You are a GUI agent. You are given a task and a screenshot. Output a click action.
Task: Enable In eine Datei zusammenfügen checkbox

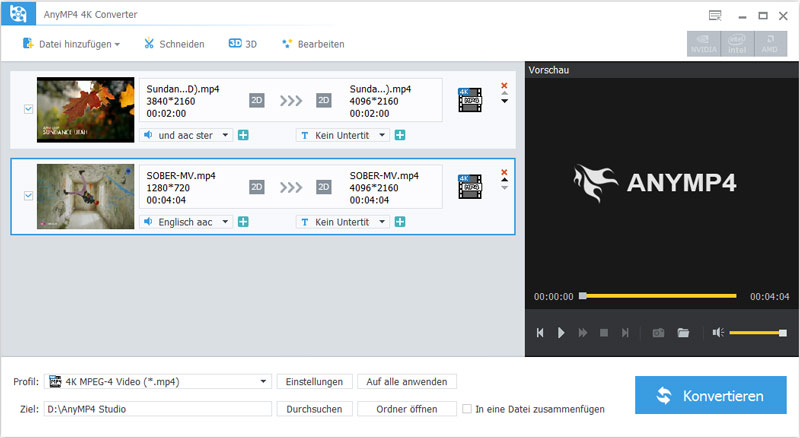pyautogui.click(x=466, y=409)
